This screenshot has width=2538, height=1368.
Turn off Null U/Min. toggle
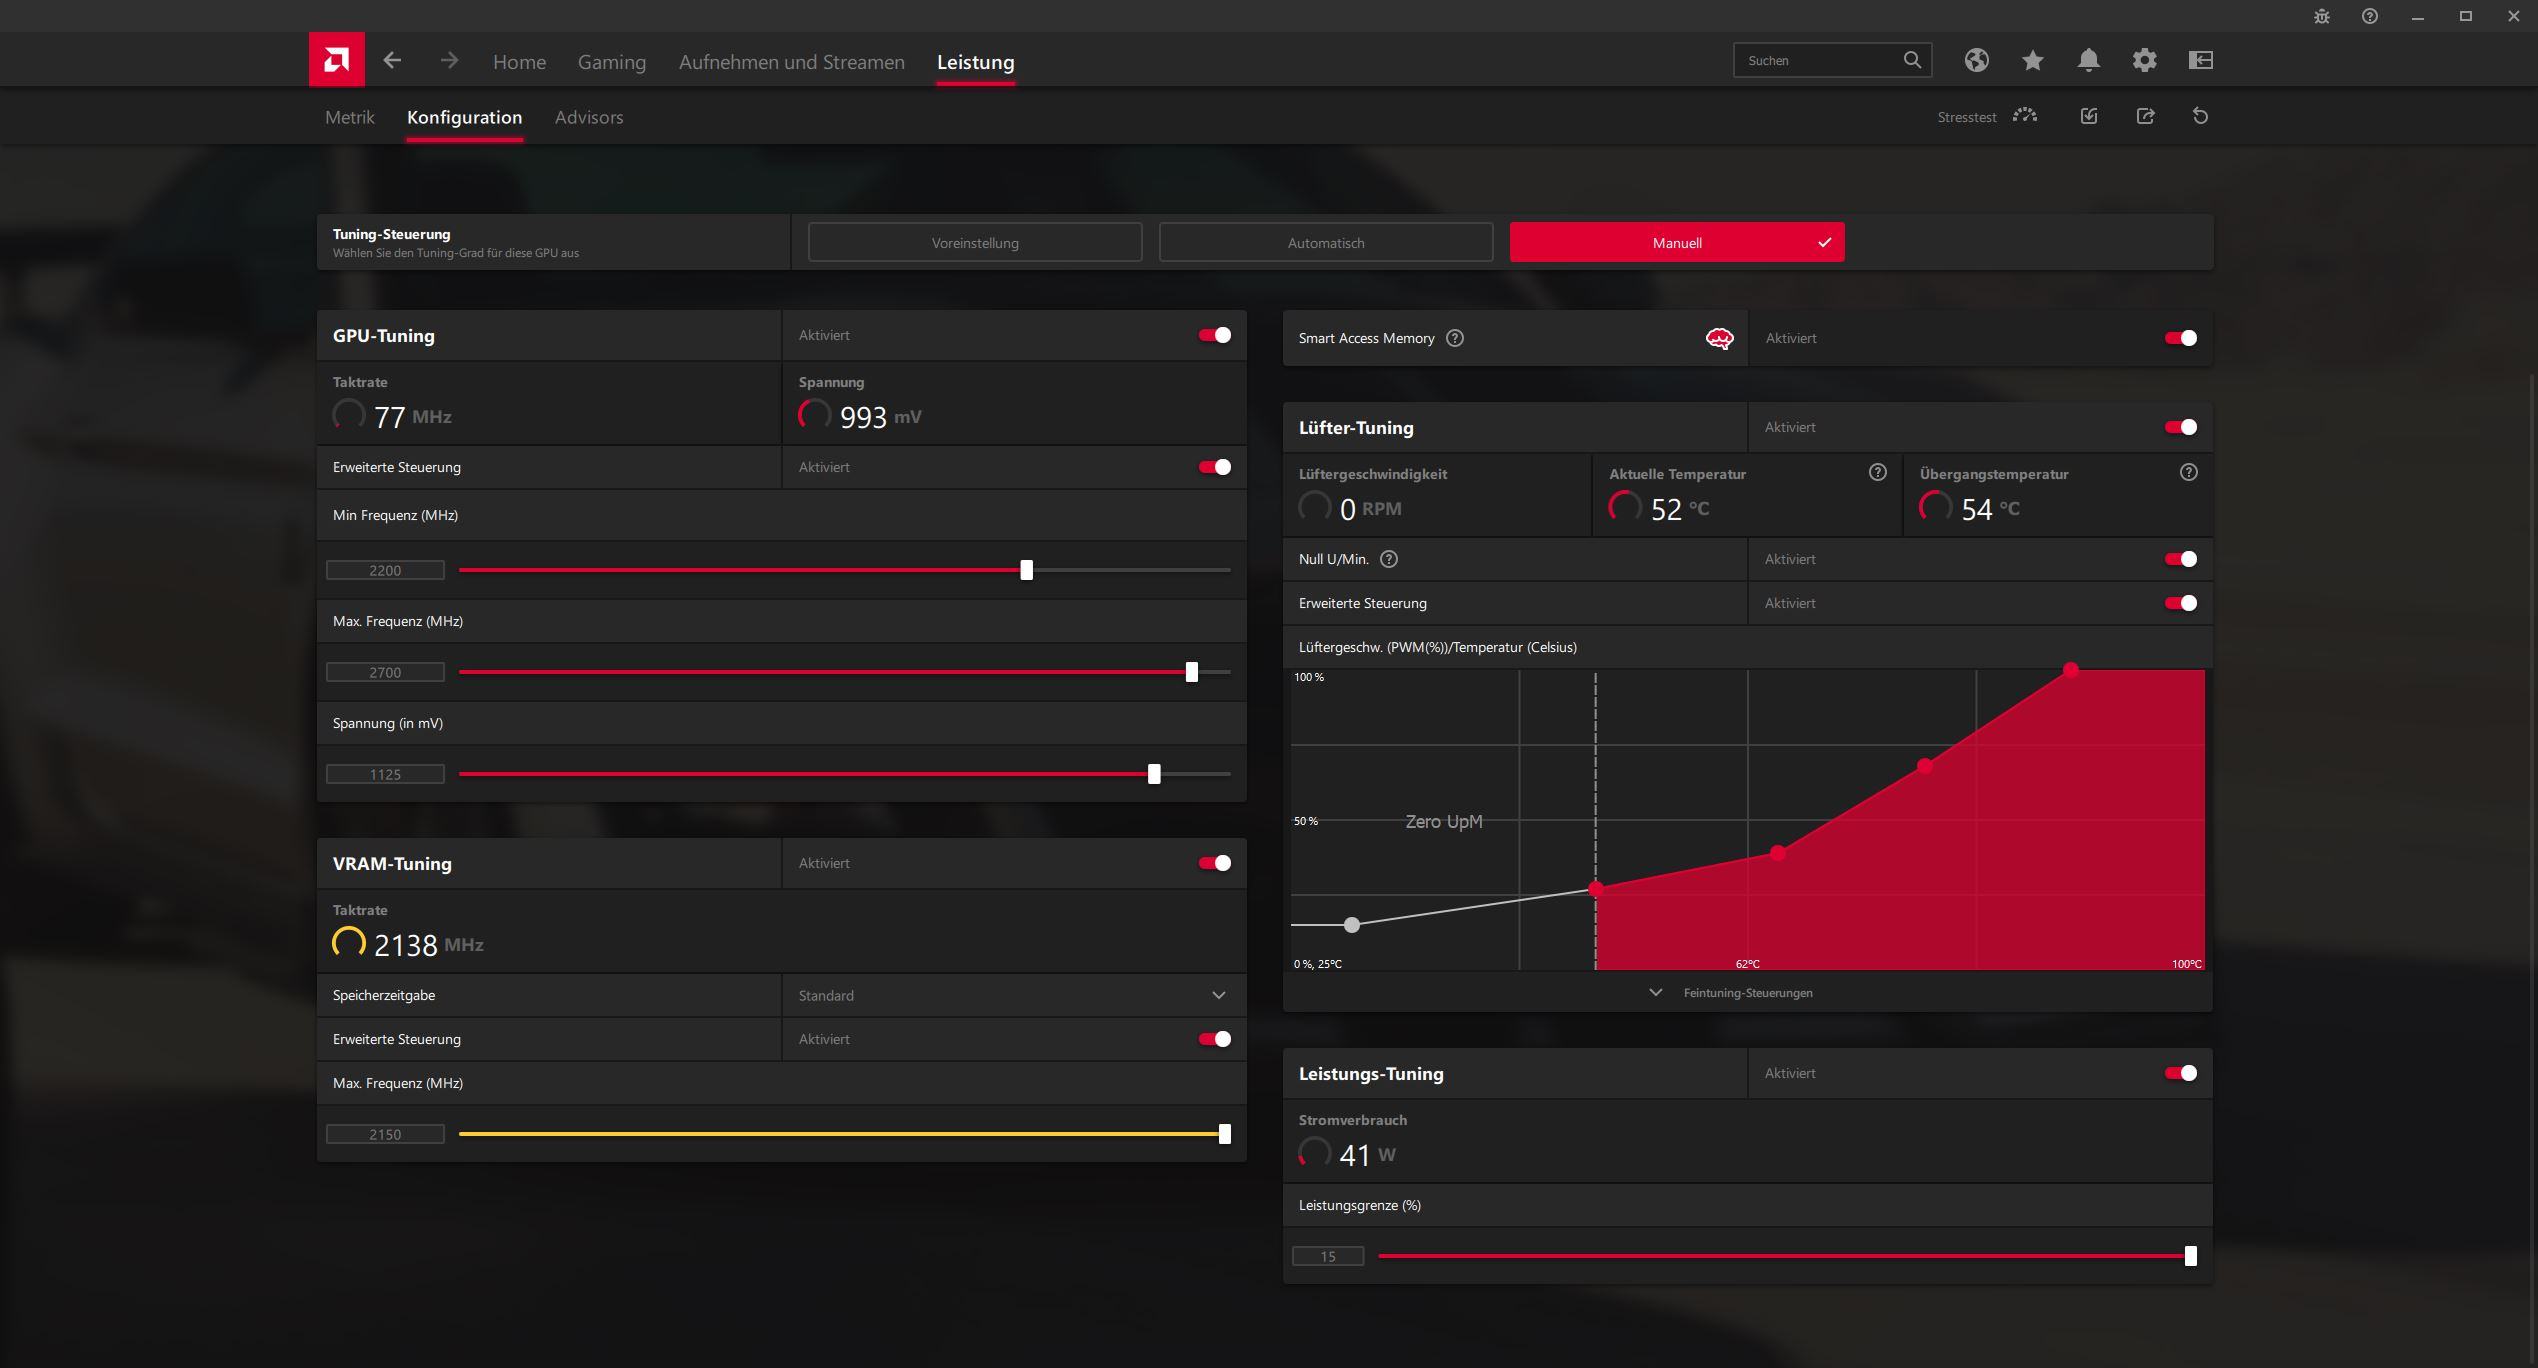point(2180,559)
